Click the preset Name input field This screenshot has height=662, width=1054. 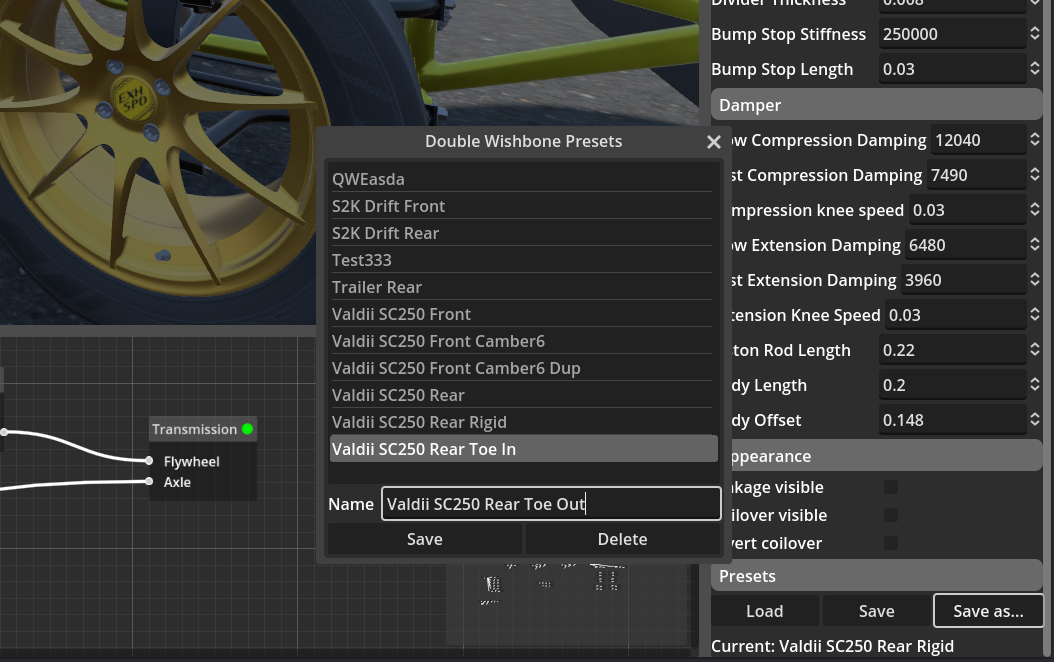(x=551, y=504)
